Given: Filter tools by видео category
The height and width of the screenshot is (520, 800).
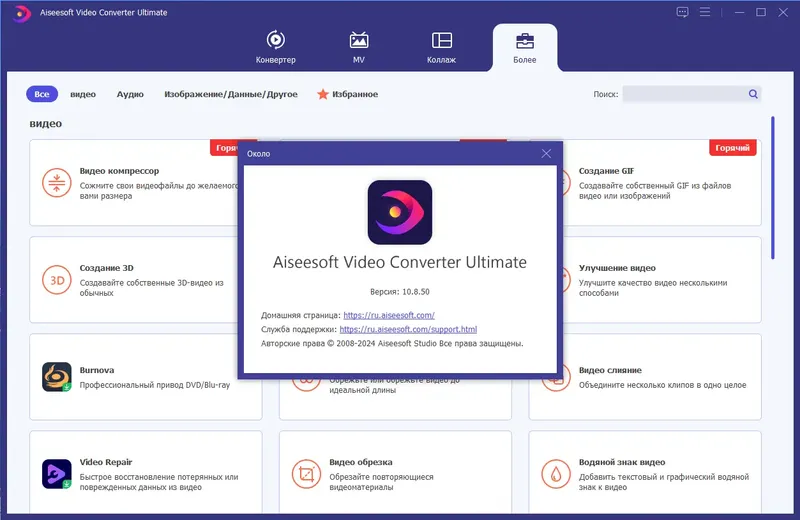Looking at the screenshot, I should [x=83, y=94].
